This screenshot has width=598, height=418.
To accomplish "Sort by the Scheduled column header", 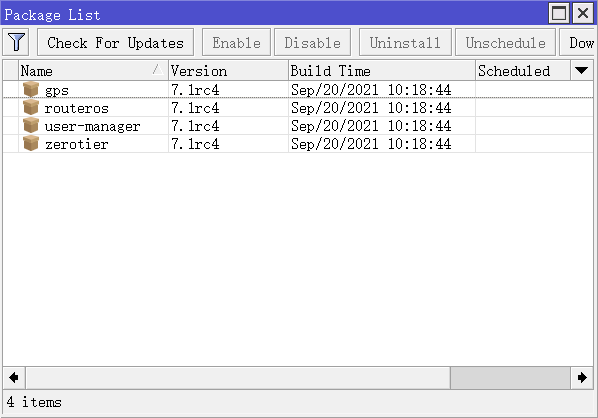I will pyautogui.click(x=523, y=71).
